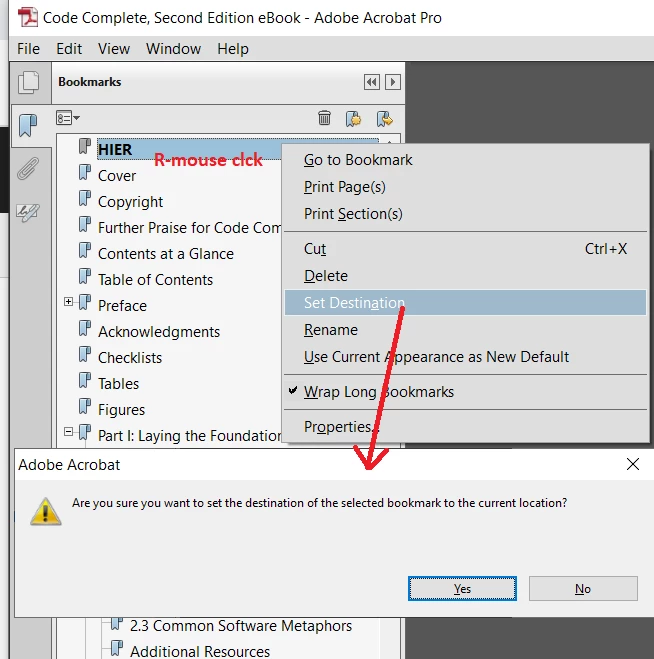Open the Attachments paperclip panel icon

(x=28, y=169)
